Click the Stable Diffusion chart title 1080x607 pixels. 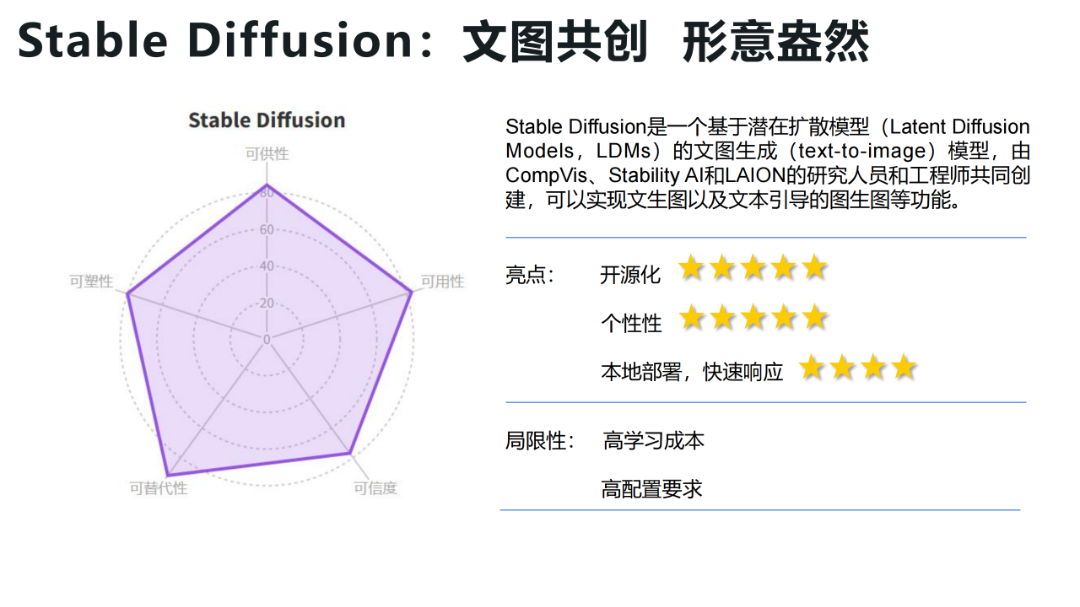click(x=267, y=120)
